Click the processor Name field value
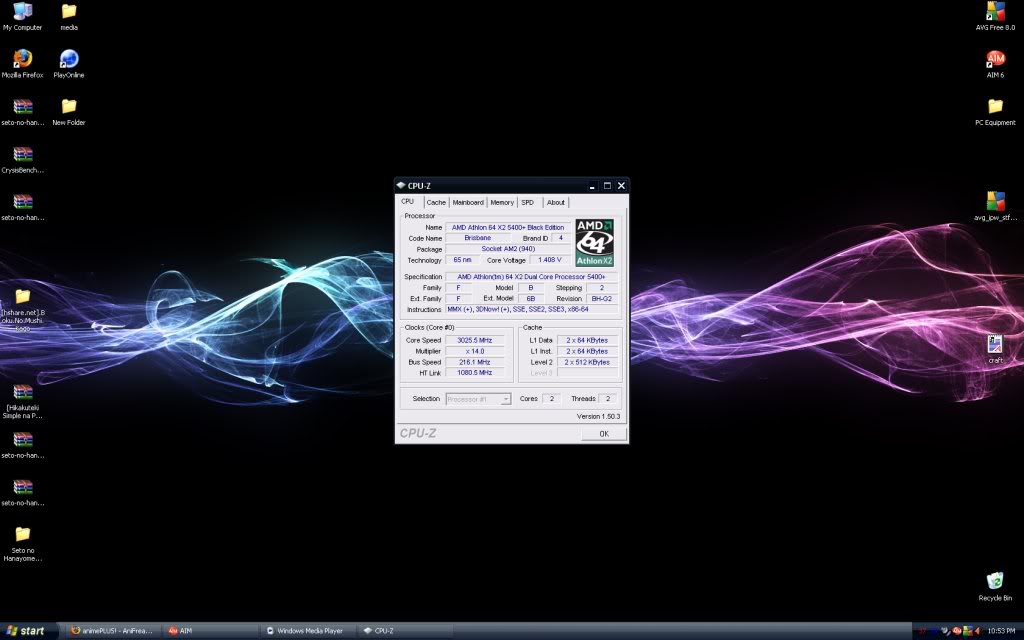Image resolution: width=1024 pixels, height=640 pixels. 508,227
